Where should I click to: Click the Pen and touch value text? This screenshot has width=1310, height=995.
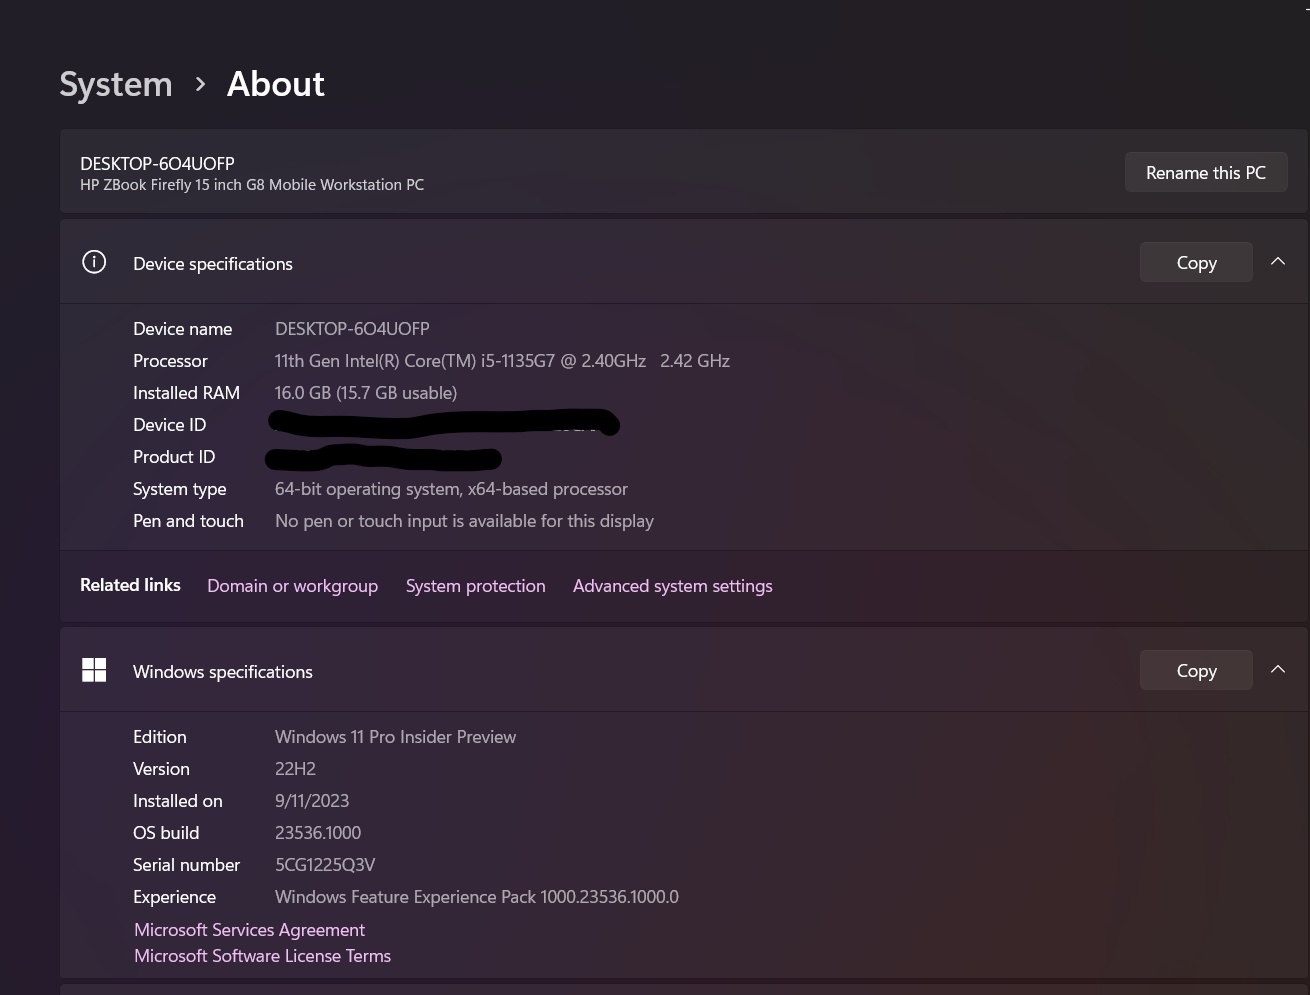(x=464, y=521)
